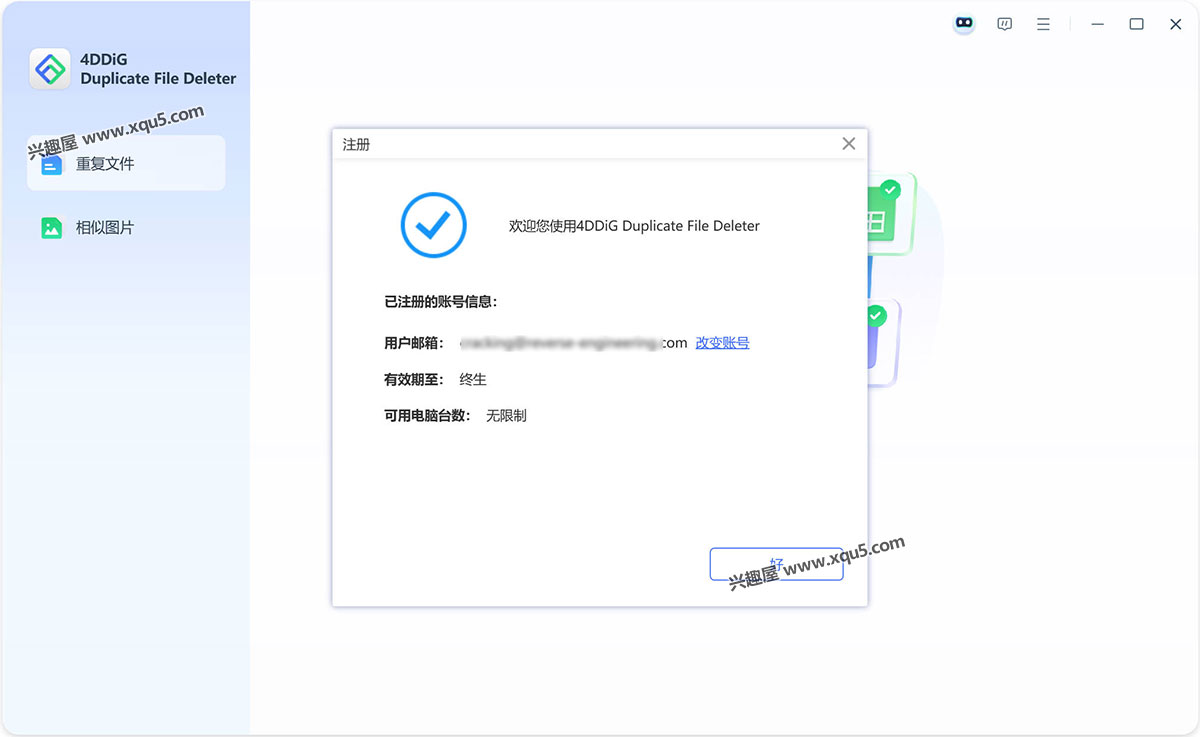Open the 相似图片 sidebar tab
1200x737 pixels.
click(x=126, y=227)
